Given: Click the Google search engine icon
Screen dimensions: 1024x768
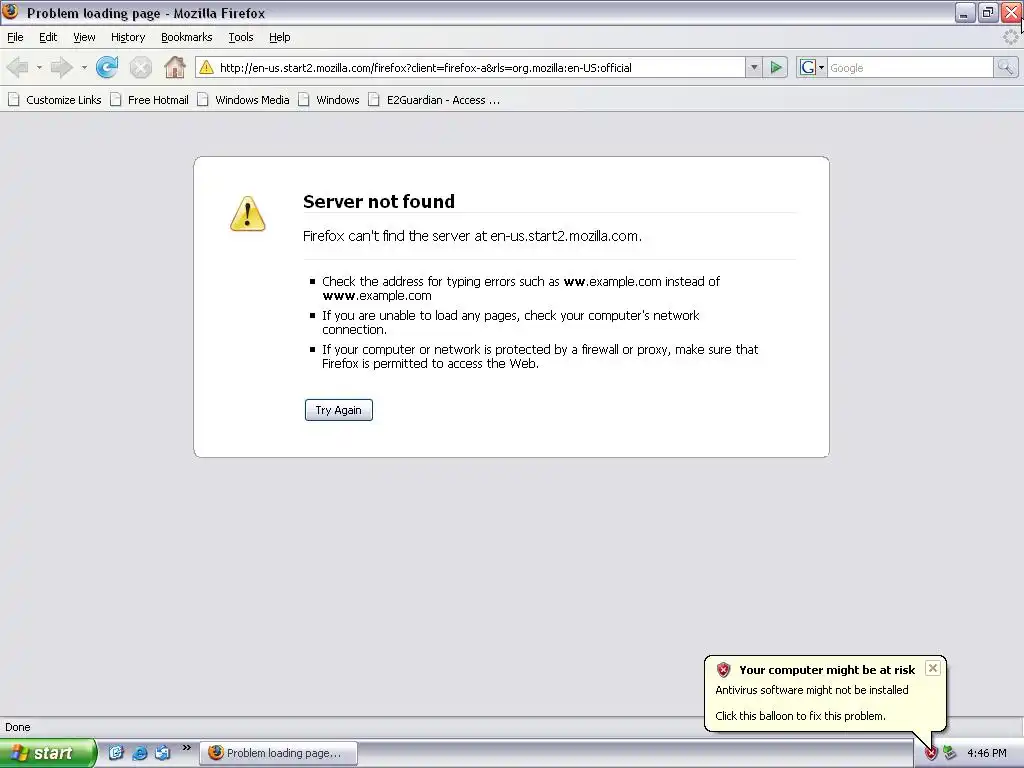Looking at the screenshot, I should tap(808, 67).
